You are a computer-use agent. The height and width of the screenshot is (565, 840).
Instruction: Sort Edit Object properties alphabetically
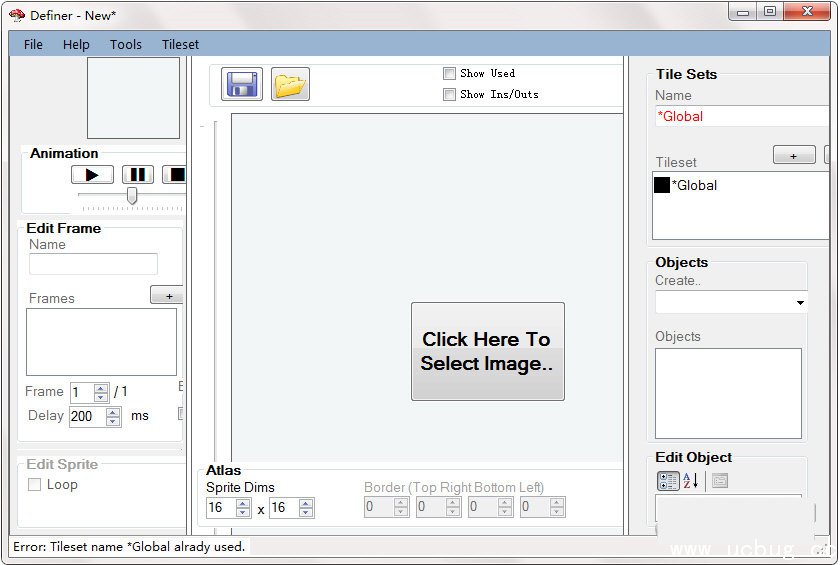click(690, 481)
